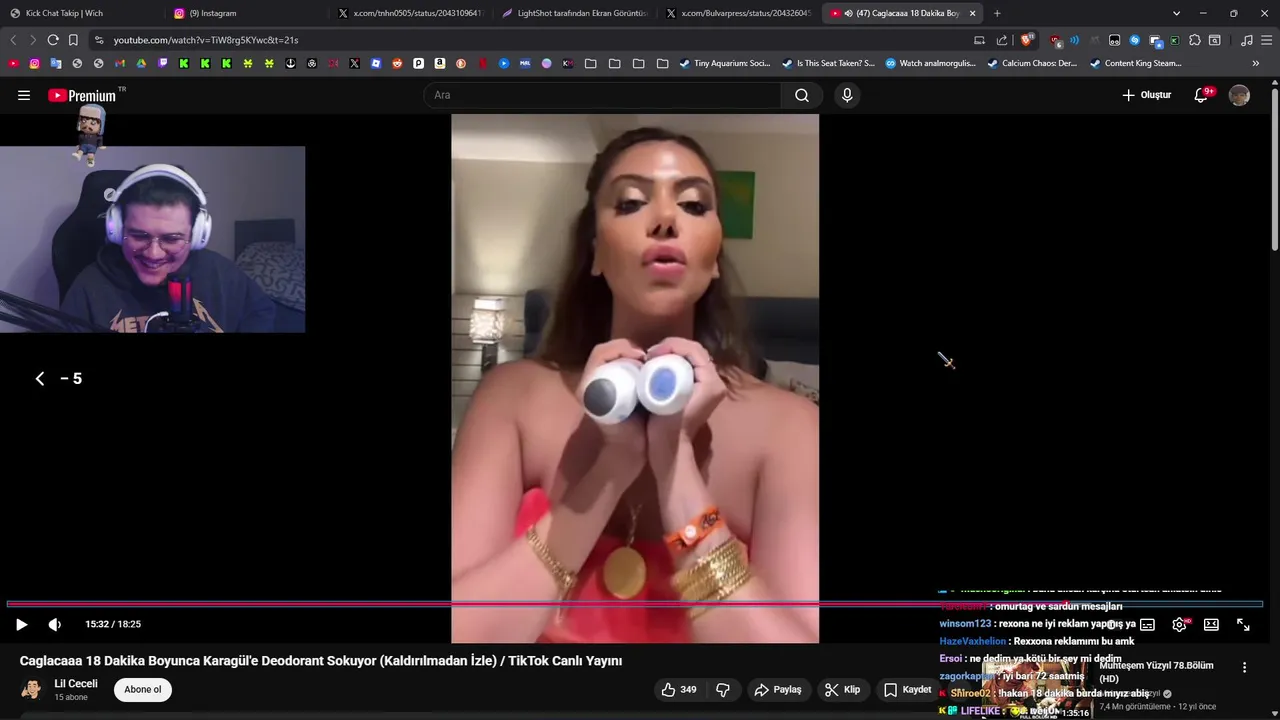Open the music note media control icon
The height and width of the screenshot is (720, 1280).
point(1246,40)
